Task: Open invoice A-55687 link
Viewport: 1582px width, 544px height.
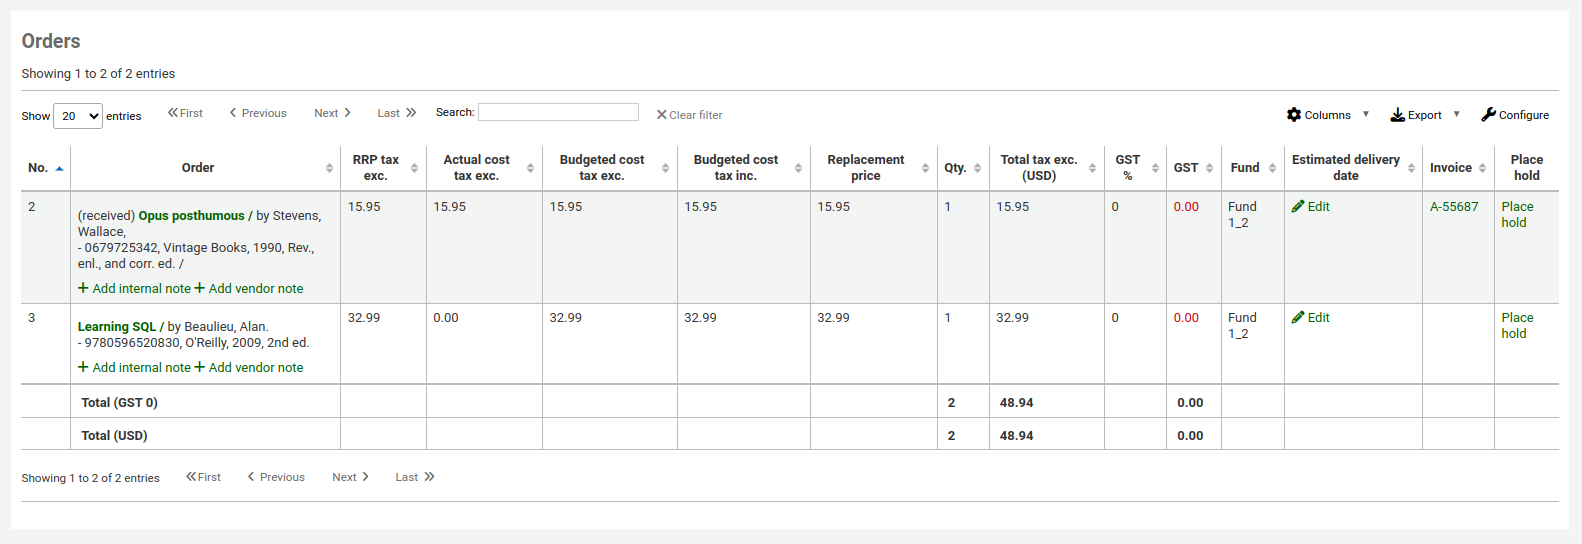Action: [x=1453, y=207]
